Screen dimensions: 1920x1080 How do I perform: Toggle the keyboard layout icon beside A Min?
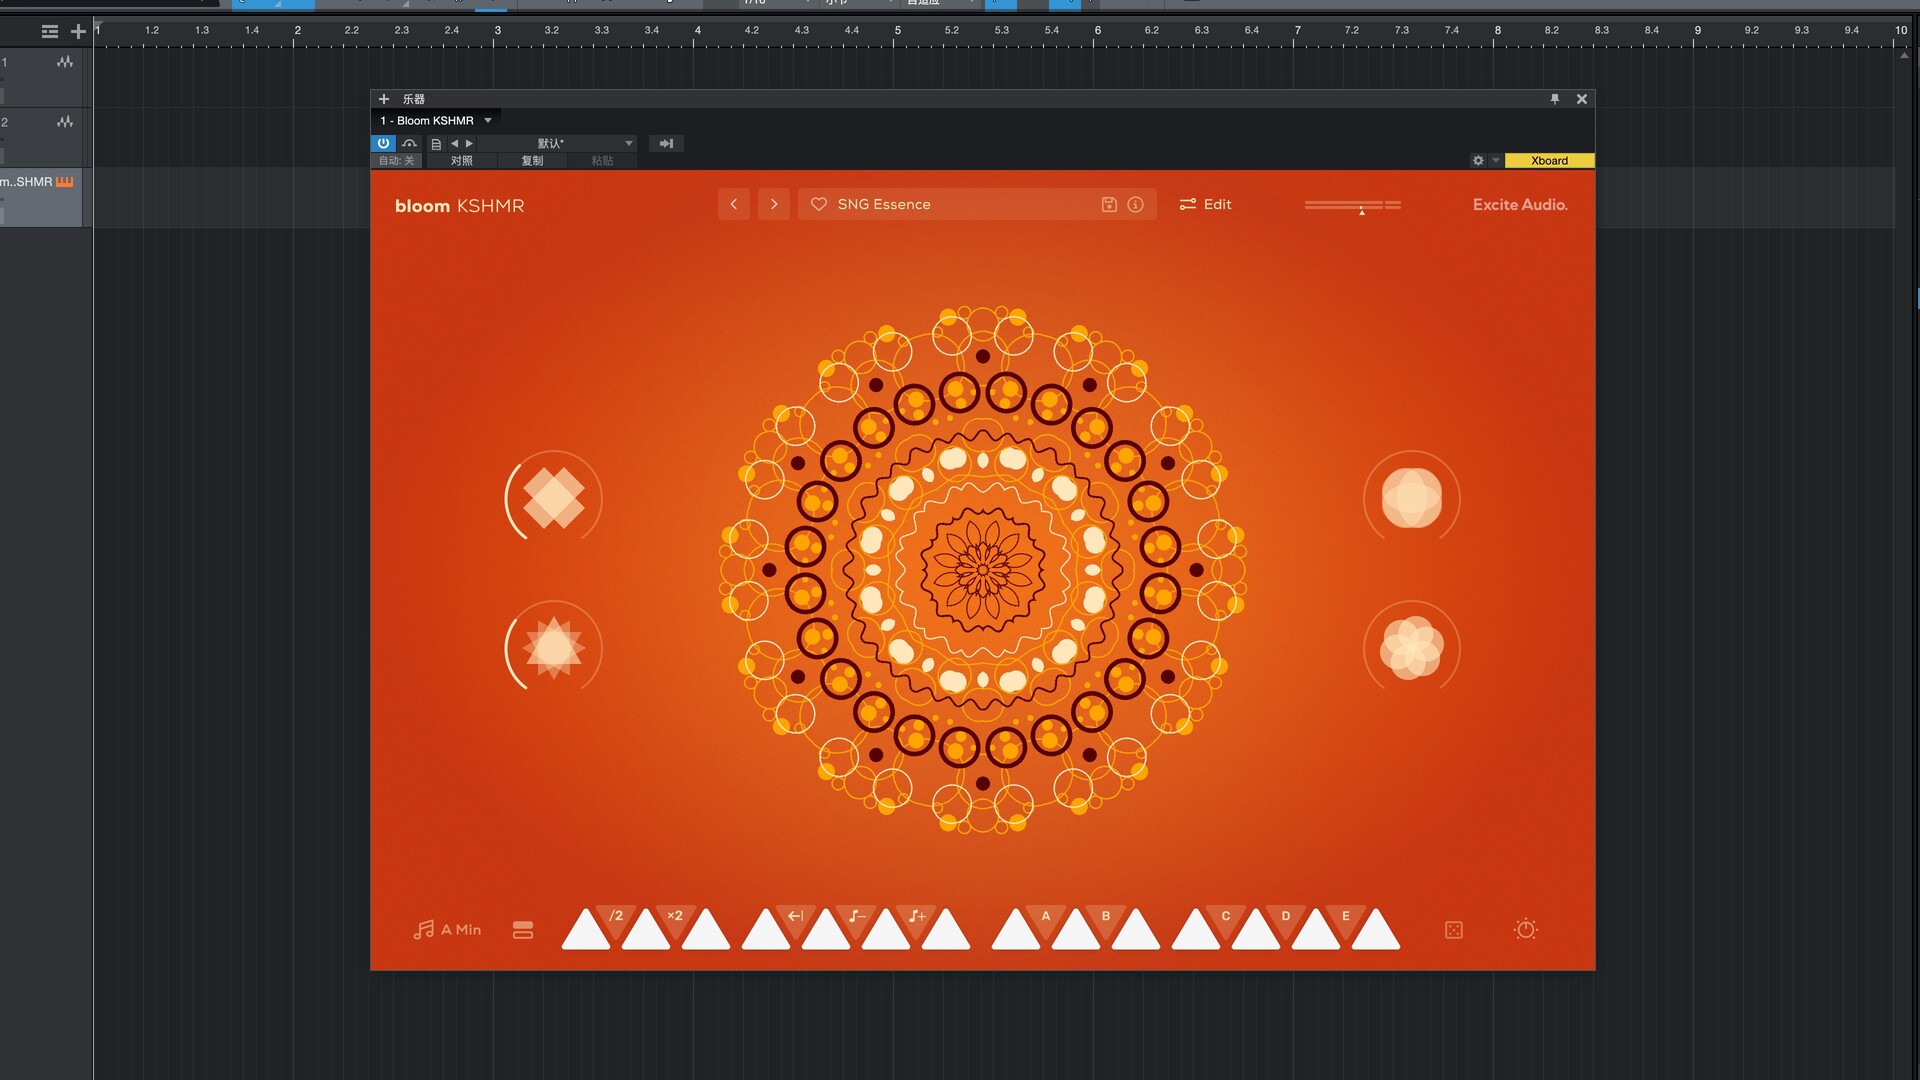click(x=523, y=930)
